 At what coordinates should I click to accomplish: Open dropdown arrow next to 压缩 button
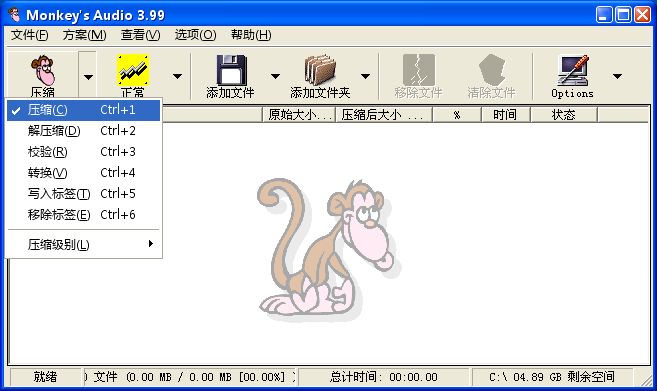click(88, 77)
